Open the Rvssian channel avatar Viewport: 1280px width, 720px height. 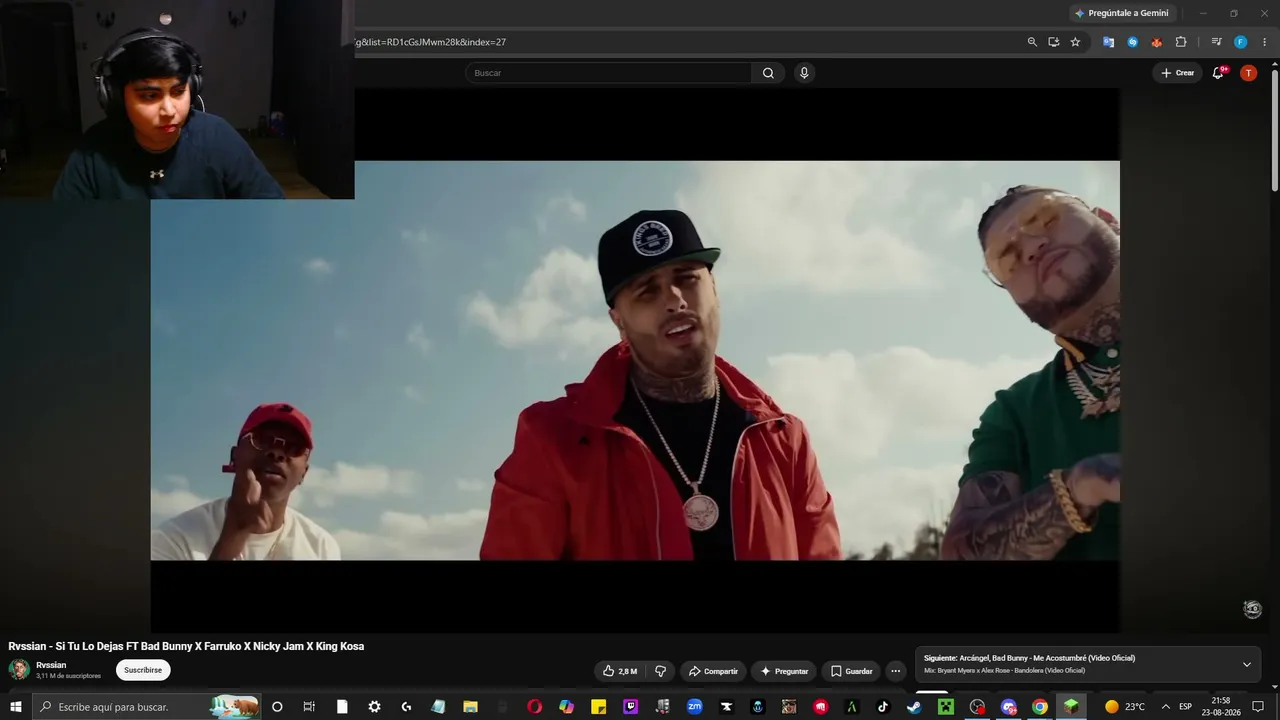pos(19,670)
